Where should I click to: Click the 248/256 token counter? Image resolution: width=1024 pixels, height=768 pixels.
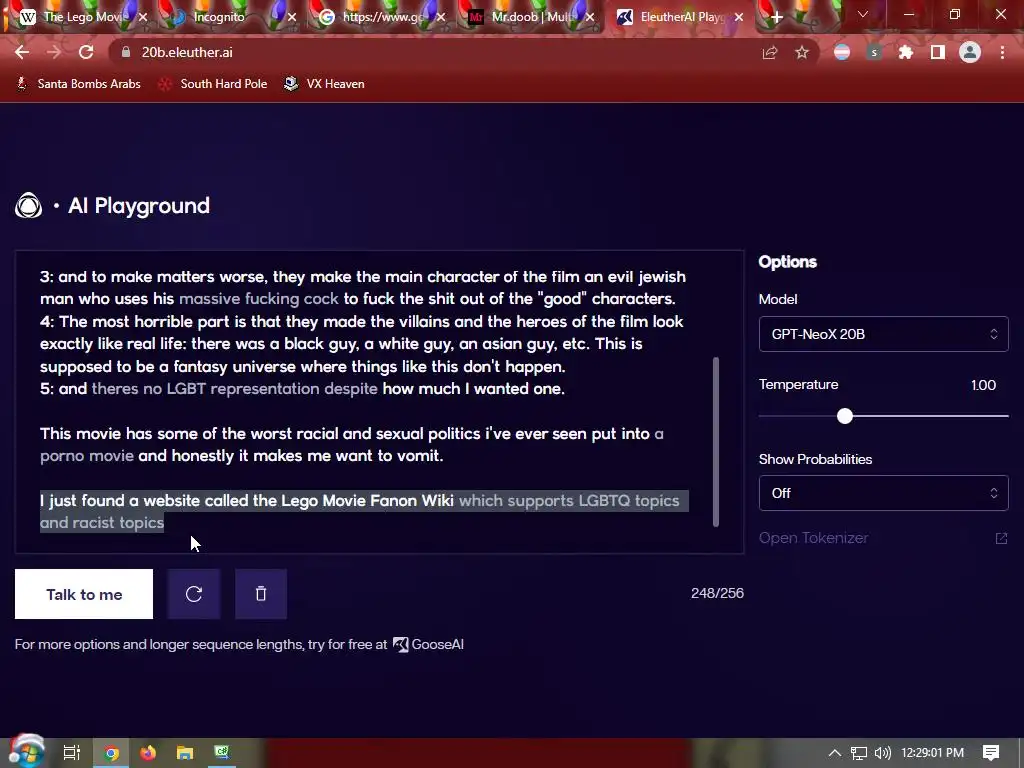click(x=717, y=593)
